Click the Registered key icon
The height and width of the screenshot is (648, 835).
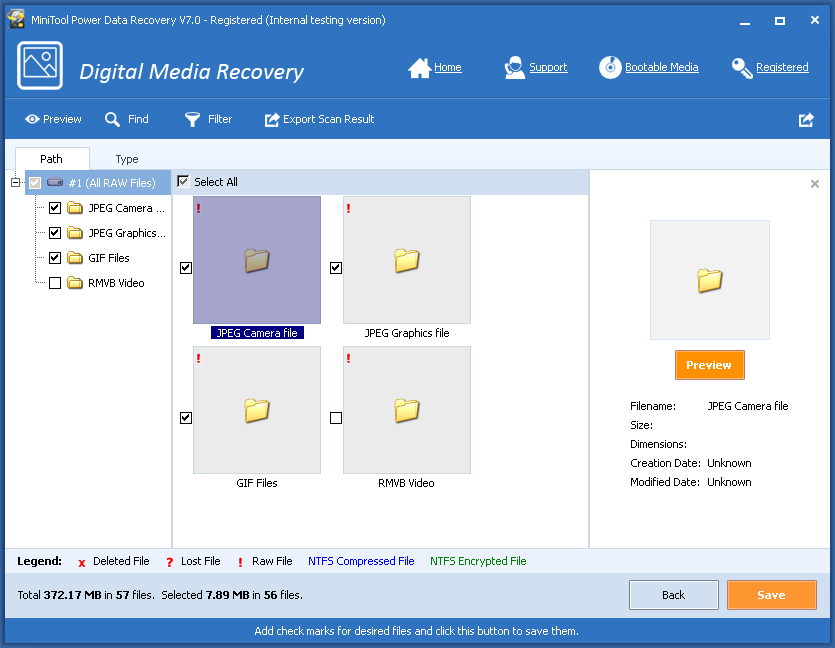tap(742, 68)
